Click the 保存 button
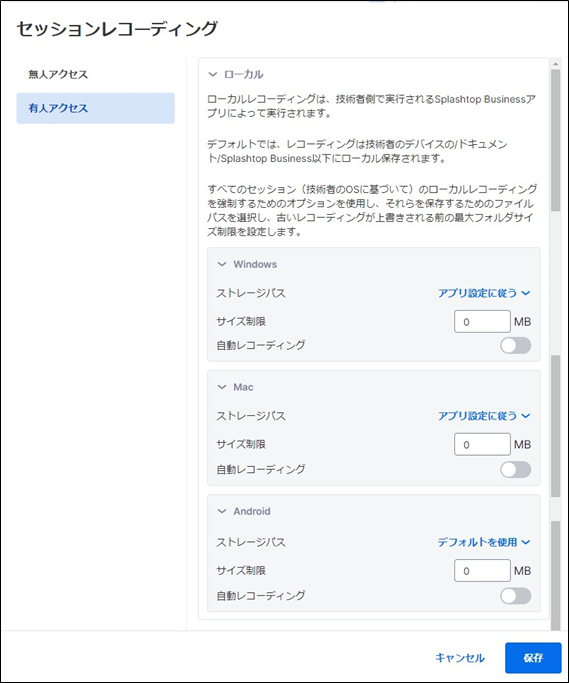 [x=533, y=658]
